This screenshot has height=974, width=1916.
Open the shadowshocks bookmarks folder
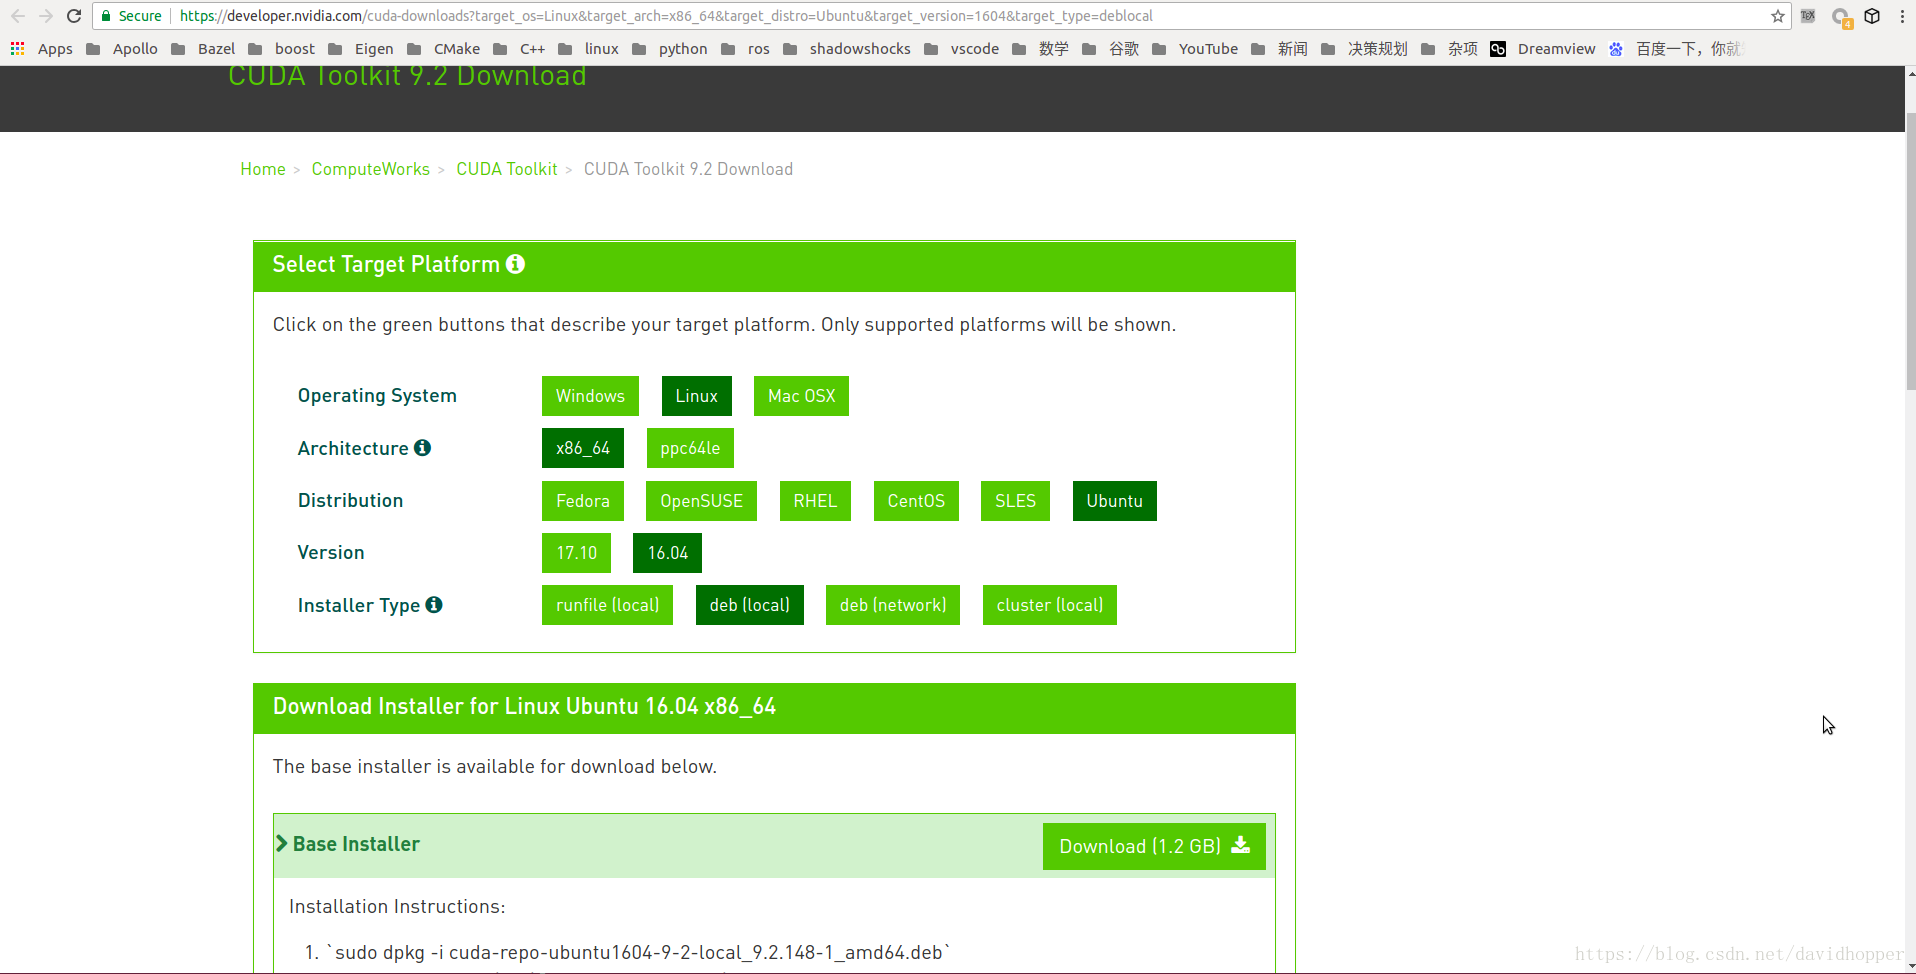[847, 49]
